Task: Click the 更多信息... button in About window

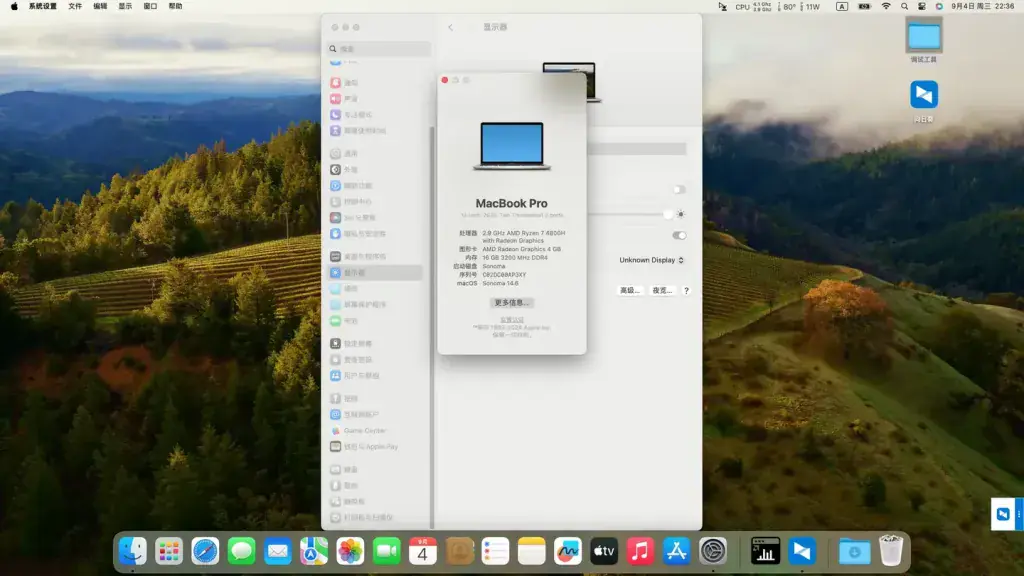Action: tap(512, 303)
